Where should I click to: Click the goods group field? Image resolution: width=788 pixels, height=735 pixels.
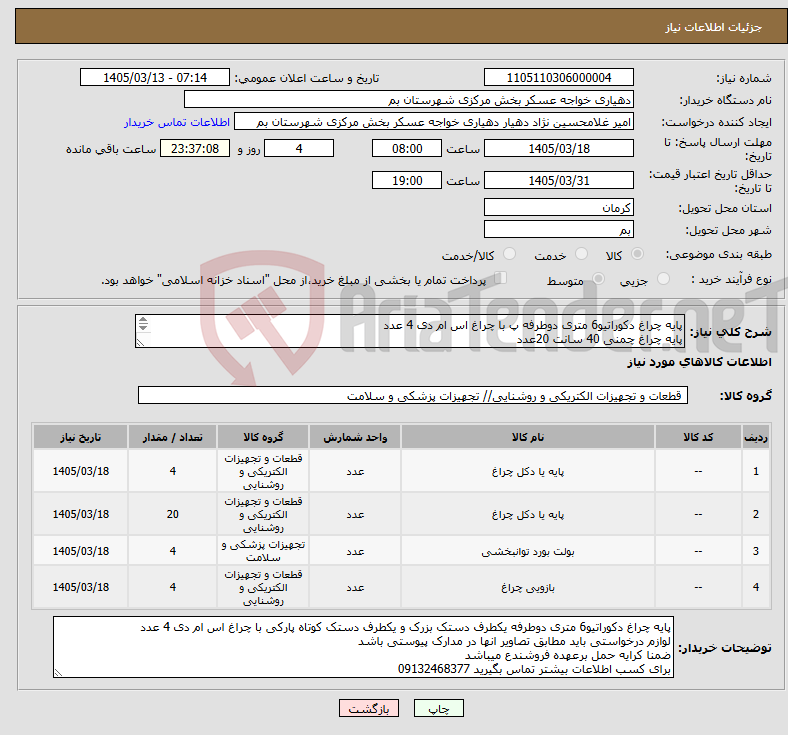tap(413, 395)
